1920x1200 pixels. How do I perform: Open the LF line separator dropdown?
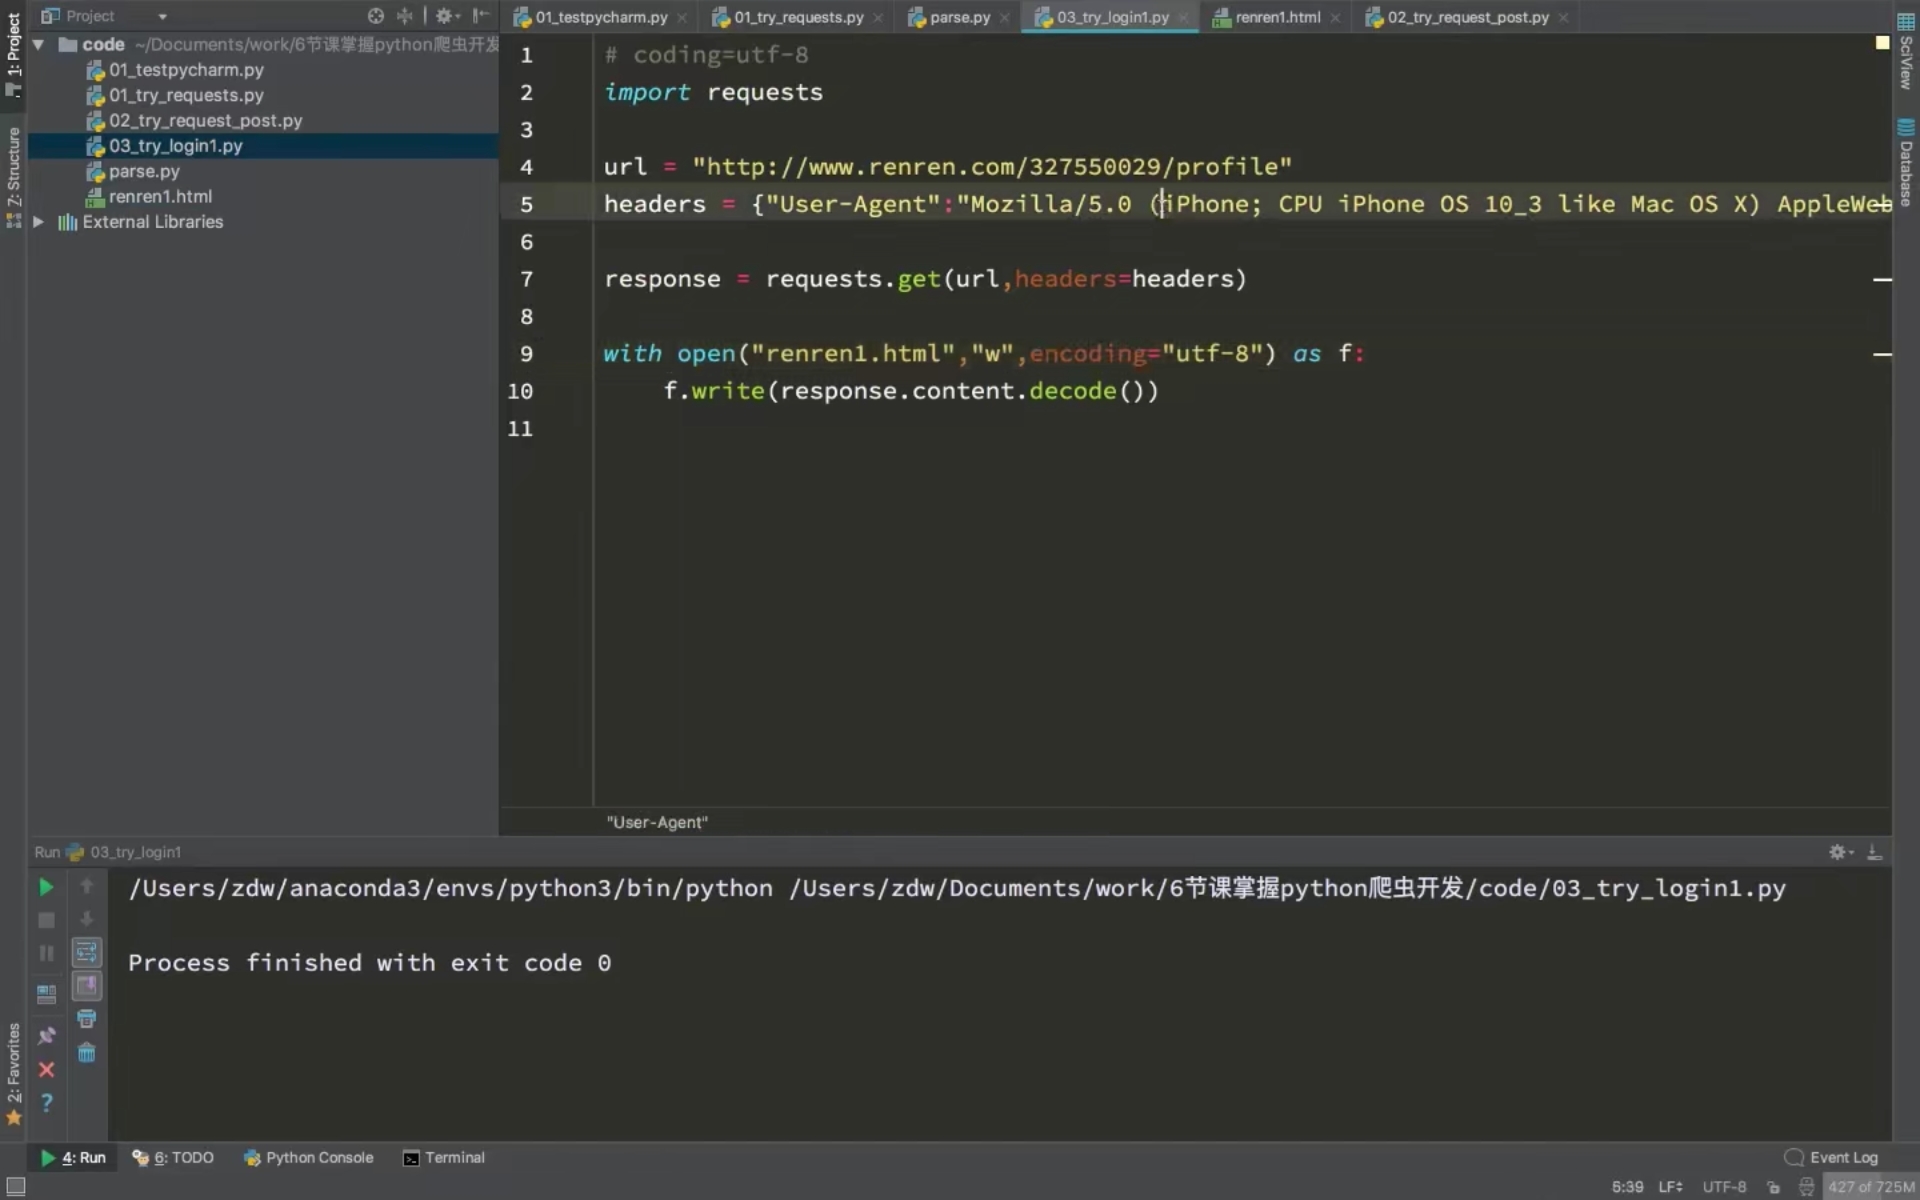click(x=1670, y=1187)
